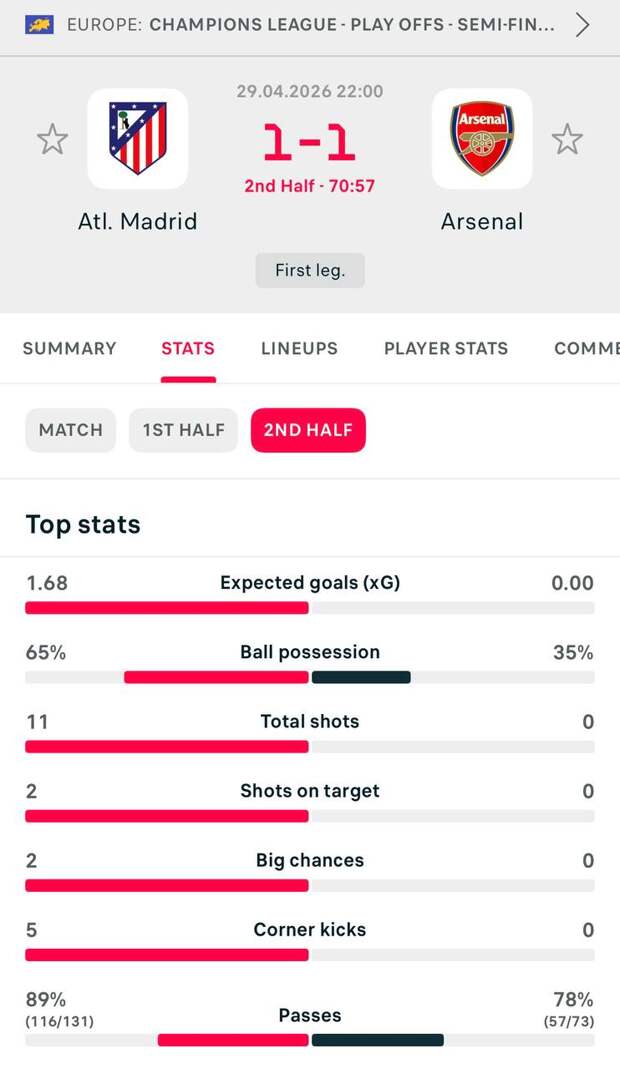This screenshot has width=620, height=1069.
Task: Show full Match stats filter
Action: (71, 430)
